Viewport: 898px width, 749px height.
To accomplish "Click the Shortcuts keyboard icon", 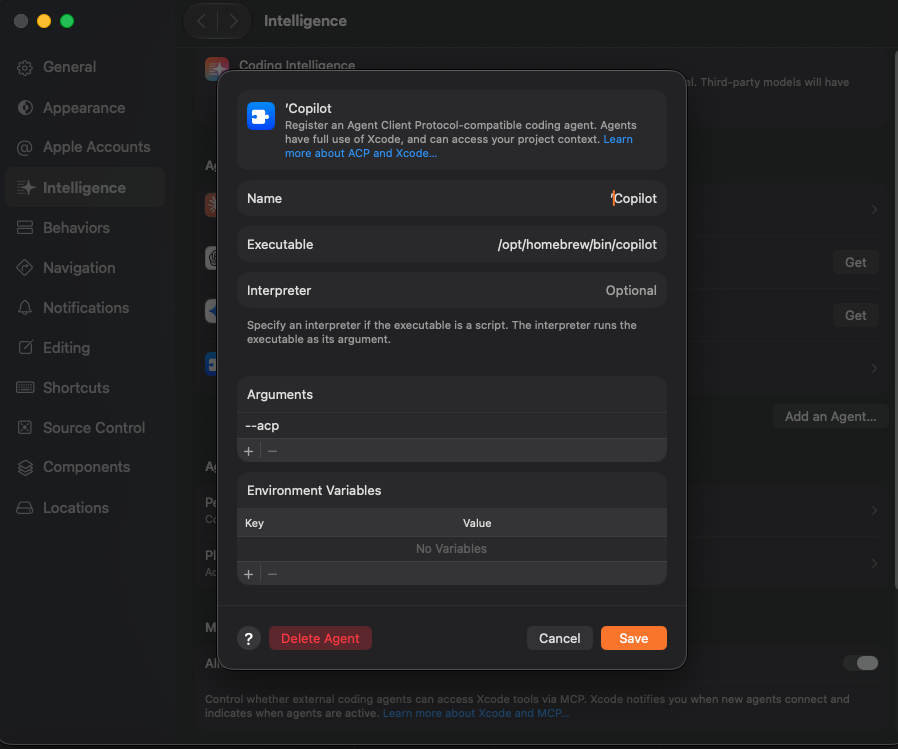I will tap(25, 388).
